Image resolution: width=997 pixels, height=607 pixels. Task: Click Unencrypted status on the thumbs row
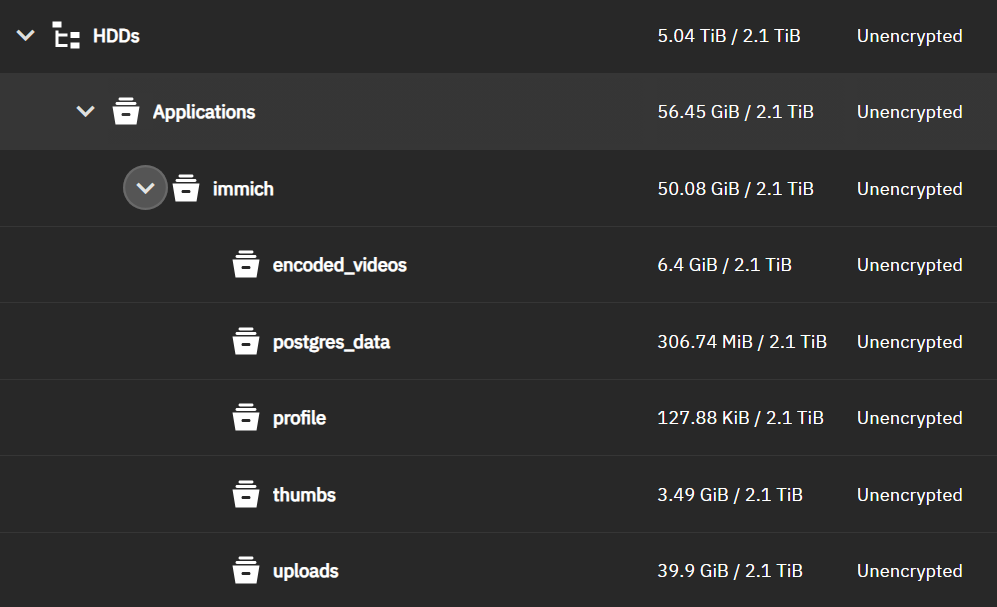909,494
